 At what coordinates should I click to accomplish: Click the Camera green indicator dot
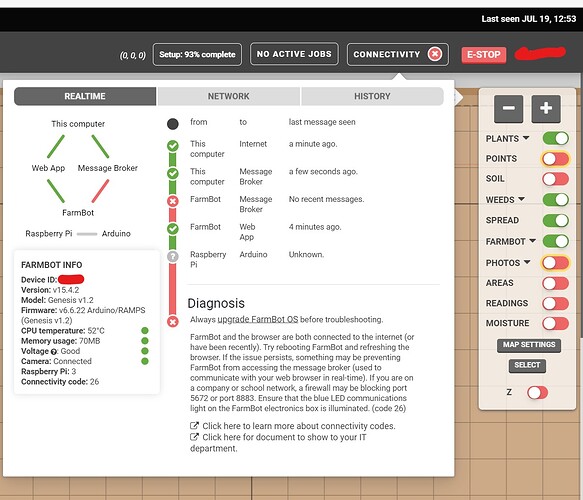point(145,361)
